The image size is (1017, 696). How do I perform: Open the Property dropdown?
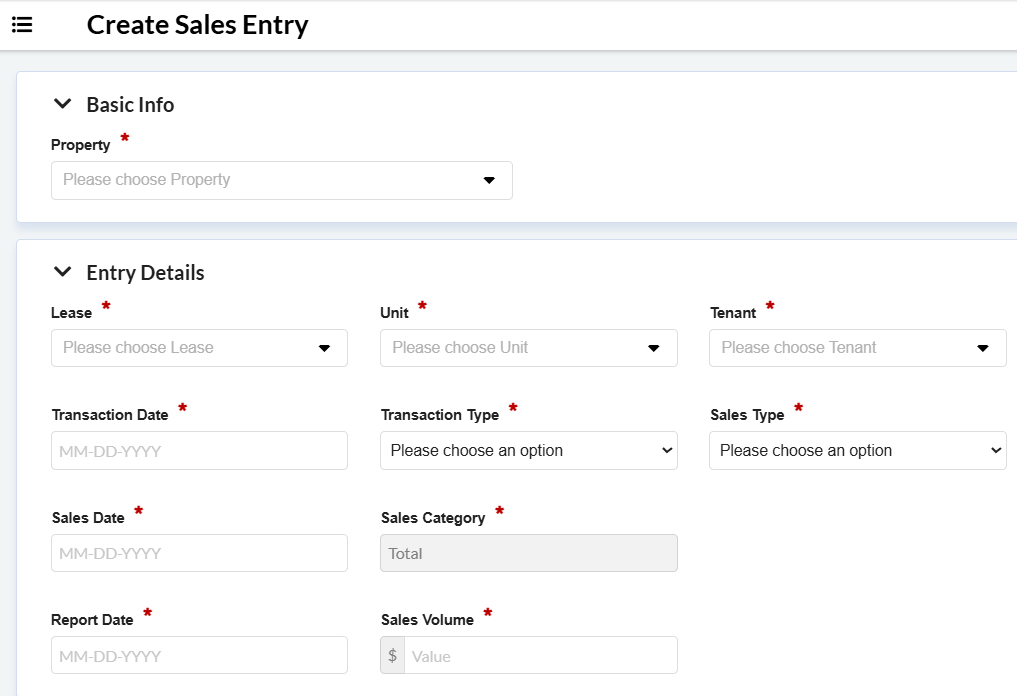[281, 180]
